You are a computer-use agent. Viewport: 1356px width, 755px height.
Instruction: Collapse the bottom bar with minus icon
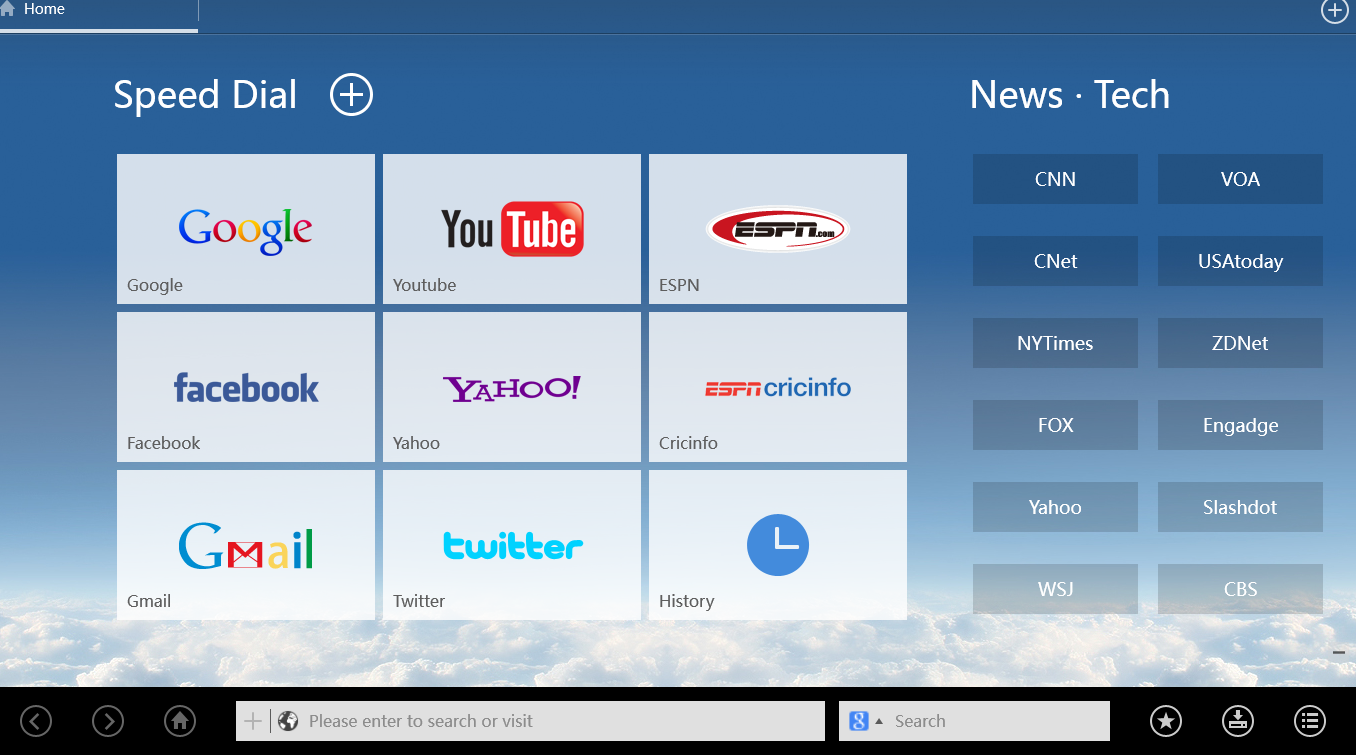[x=1339, y=653]
